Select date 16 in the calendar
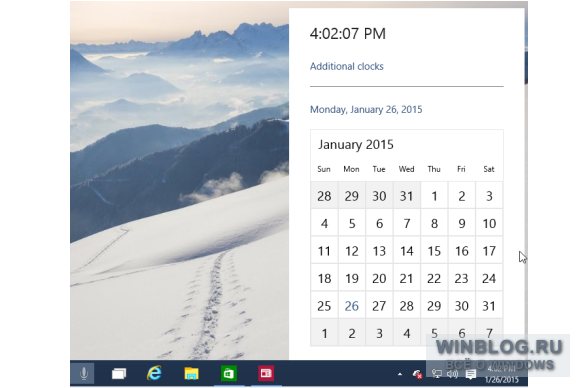 (x=462, y=251)
